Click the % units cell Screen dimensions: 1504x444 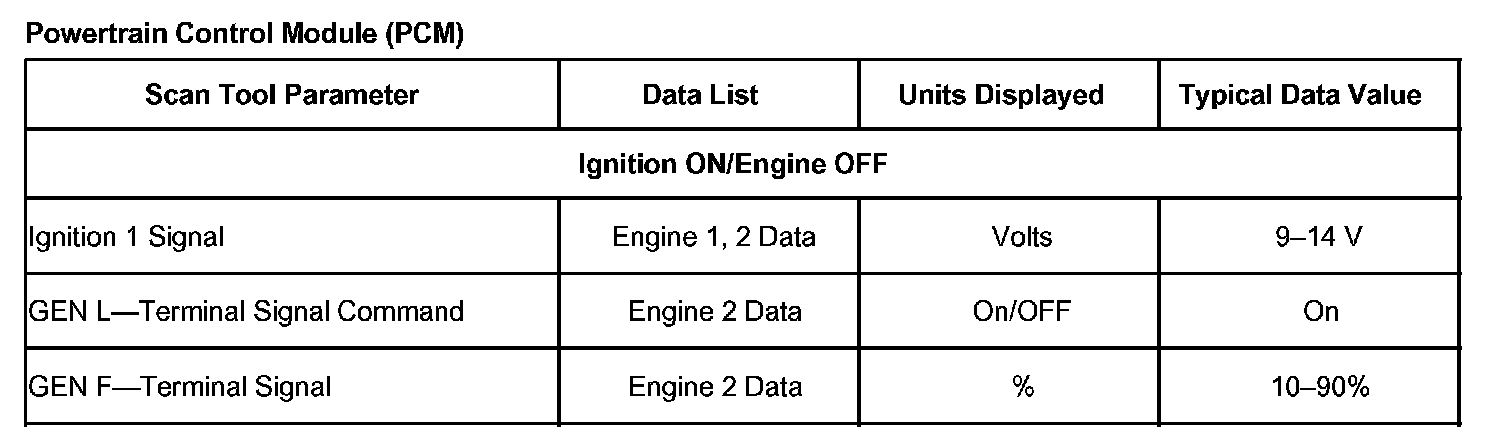tap(1022, 386)
